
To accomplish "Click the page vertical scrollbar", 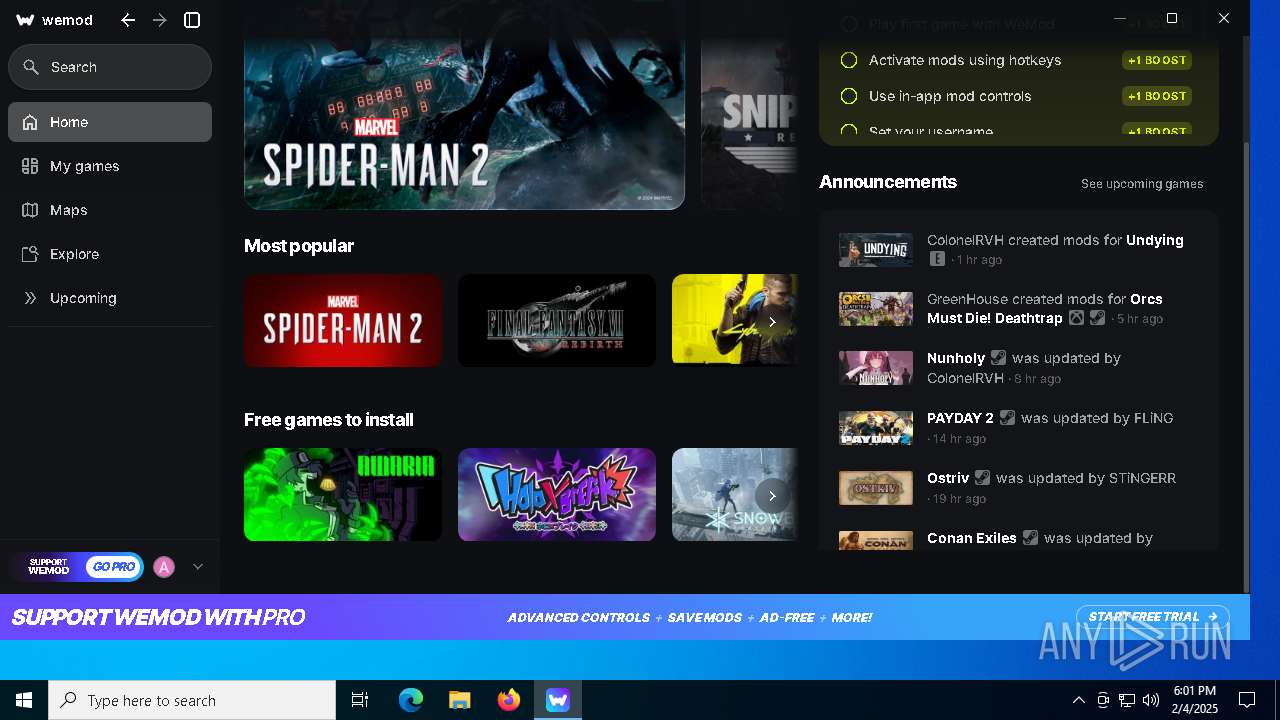I will click(x=1245, y=366).
